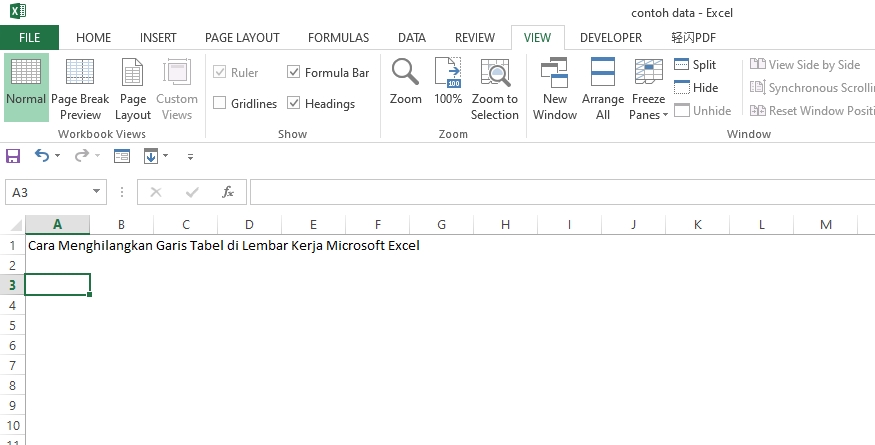Switch to Page Layout view
875x445 pixels.
133,89
